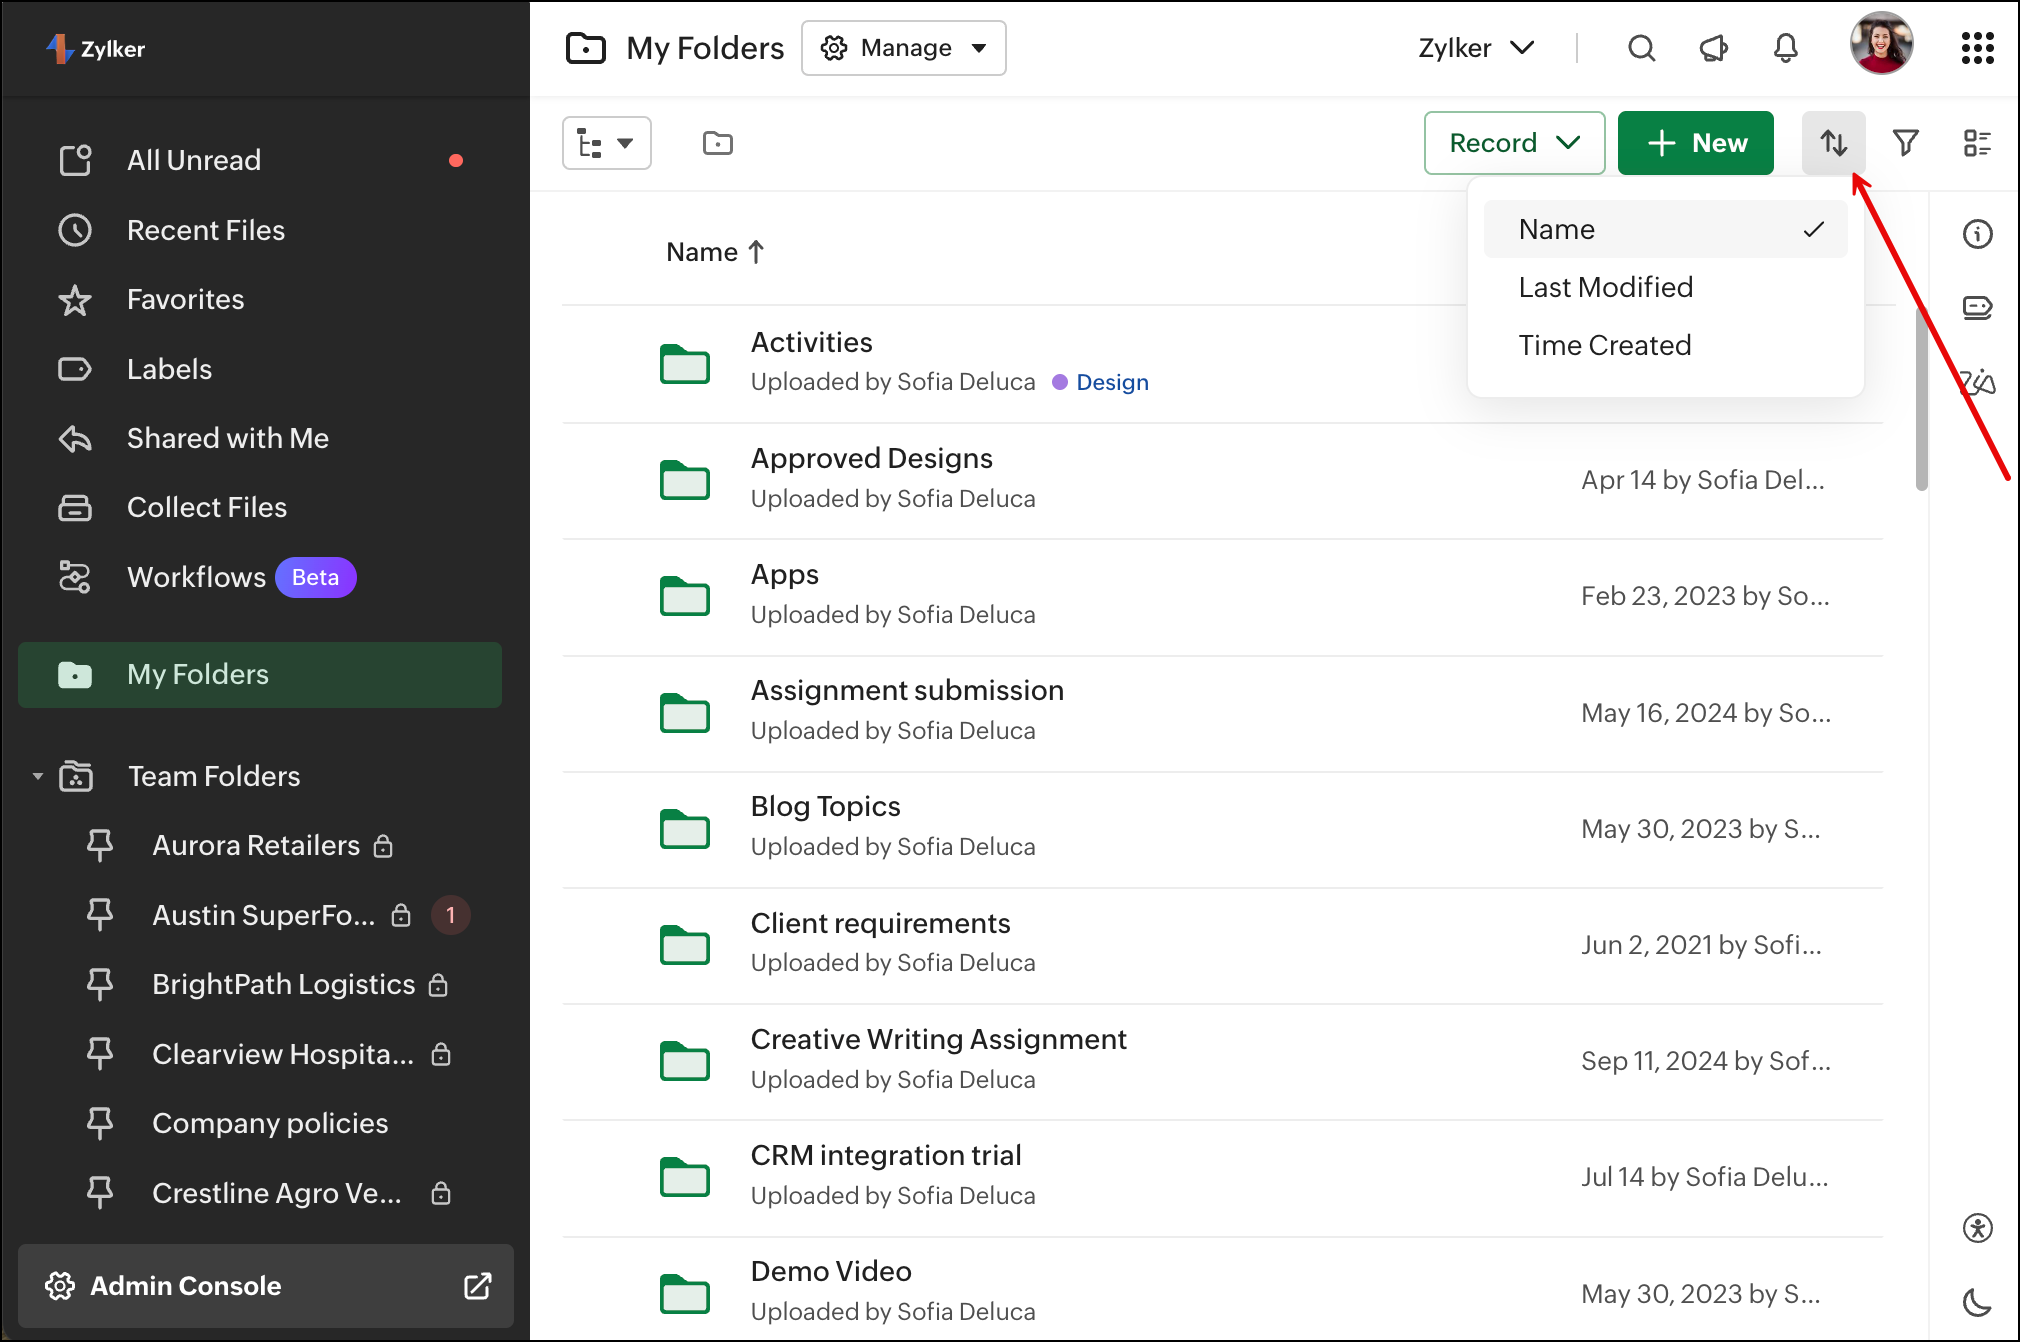Click the sort arrows icon
Viewport: 2020px width, 1342px height.
click(1833, 143)
